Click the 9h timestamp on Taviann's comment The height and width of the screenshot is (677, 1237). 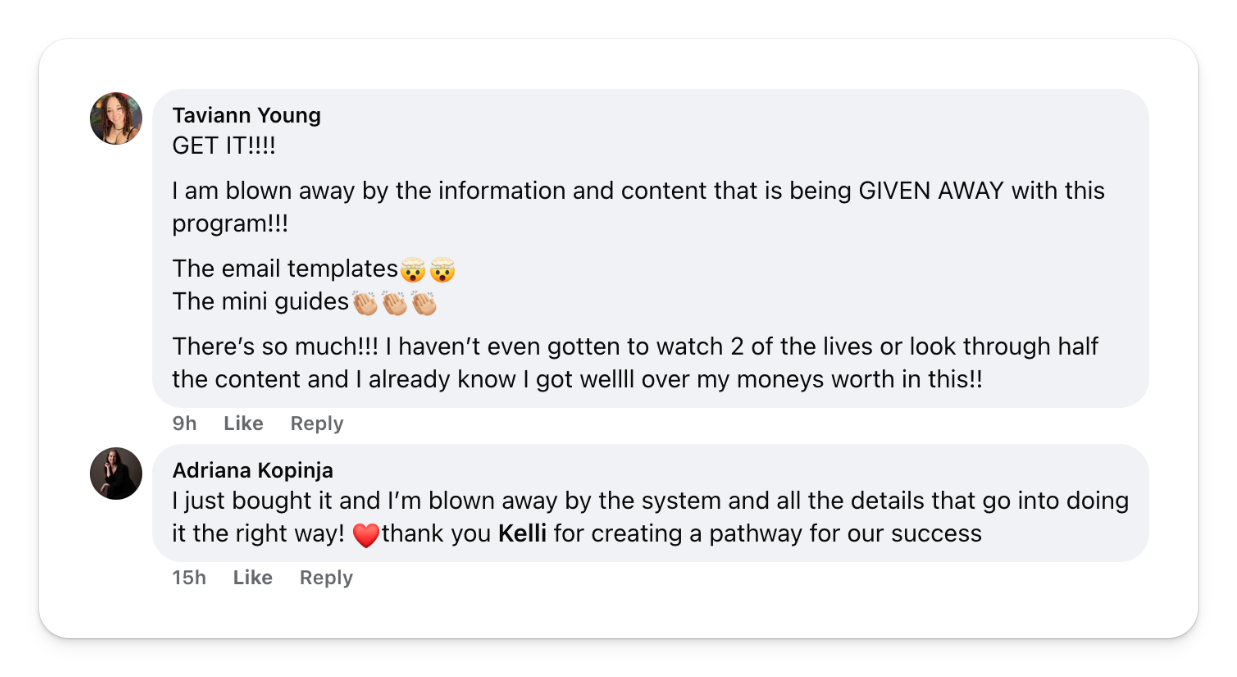184,424
